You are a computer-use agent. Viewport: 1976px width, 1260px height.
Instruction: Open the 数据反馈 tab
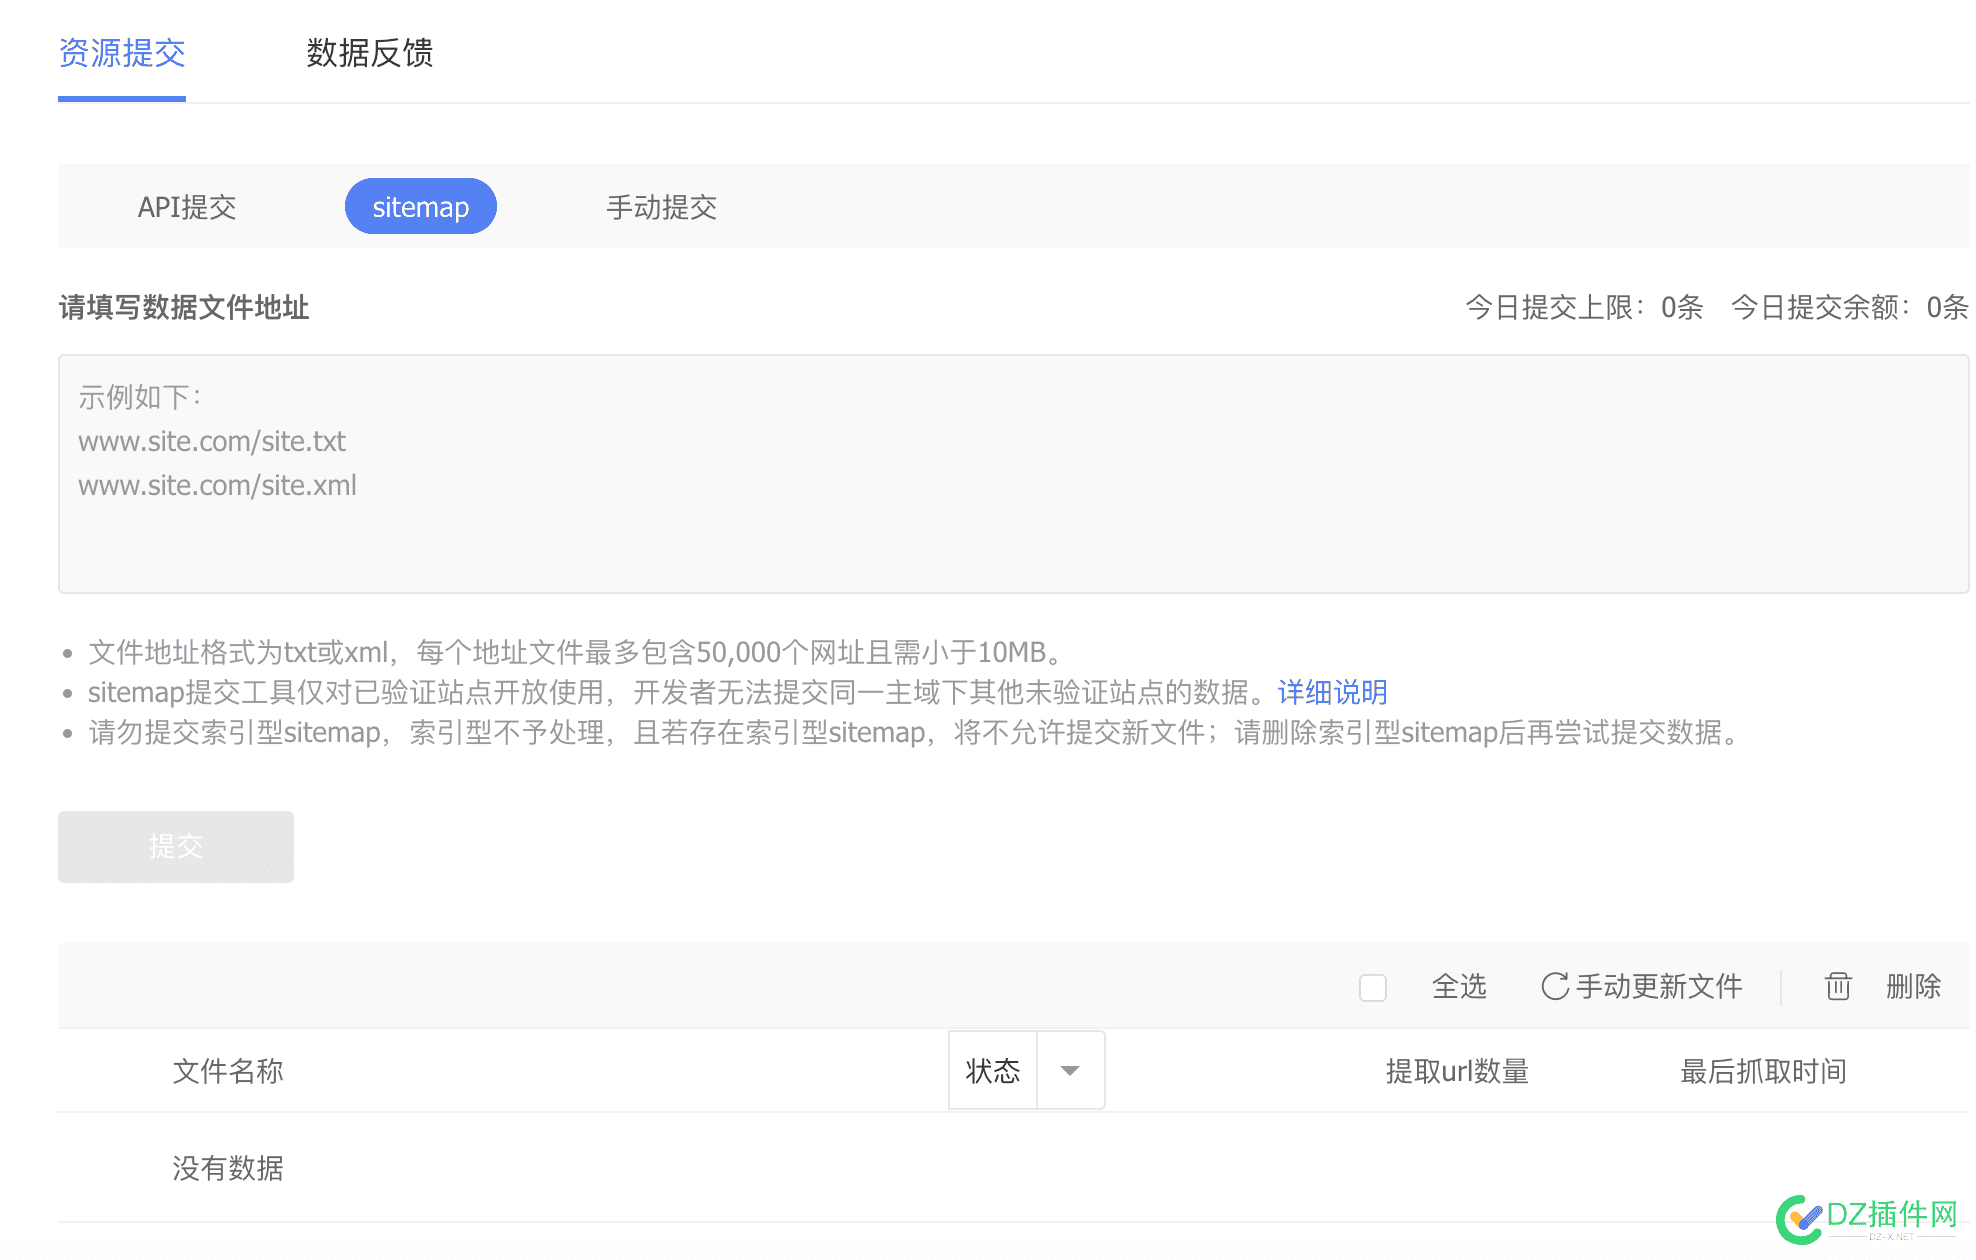370,53
